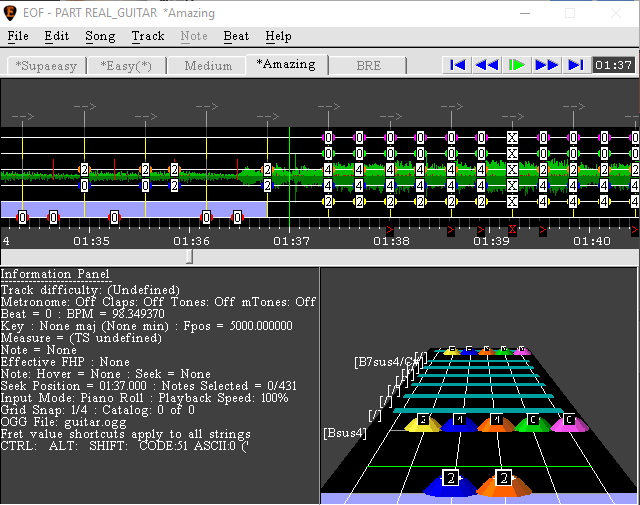The width and height of the screenshot is (640, 505).
Task: Click the horizontal seek scrollbar thumb
Action: click(189, 257)
